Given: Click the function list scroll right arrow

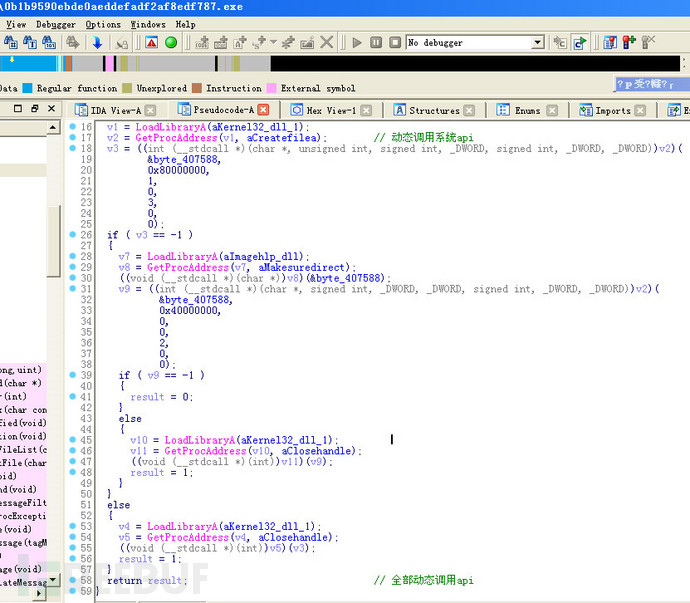Looking at the screenshot, I should click(x=39, y=593).
